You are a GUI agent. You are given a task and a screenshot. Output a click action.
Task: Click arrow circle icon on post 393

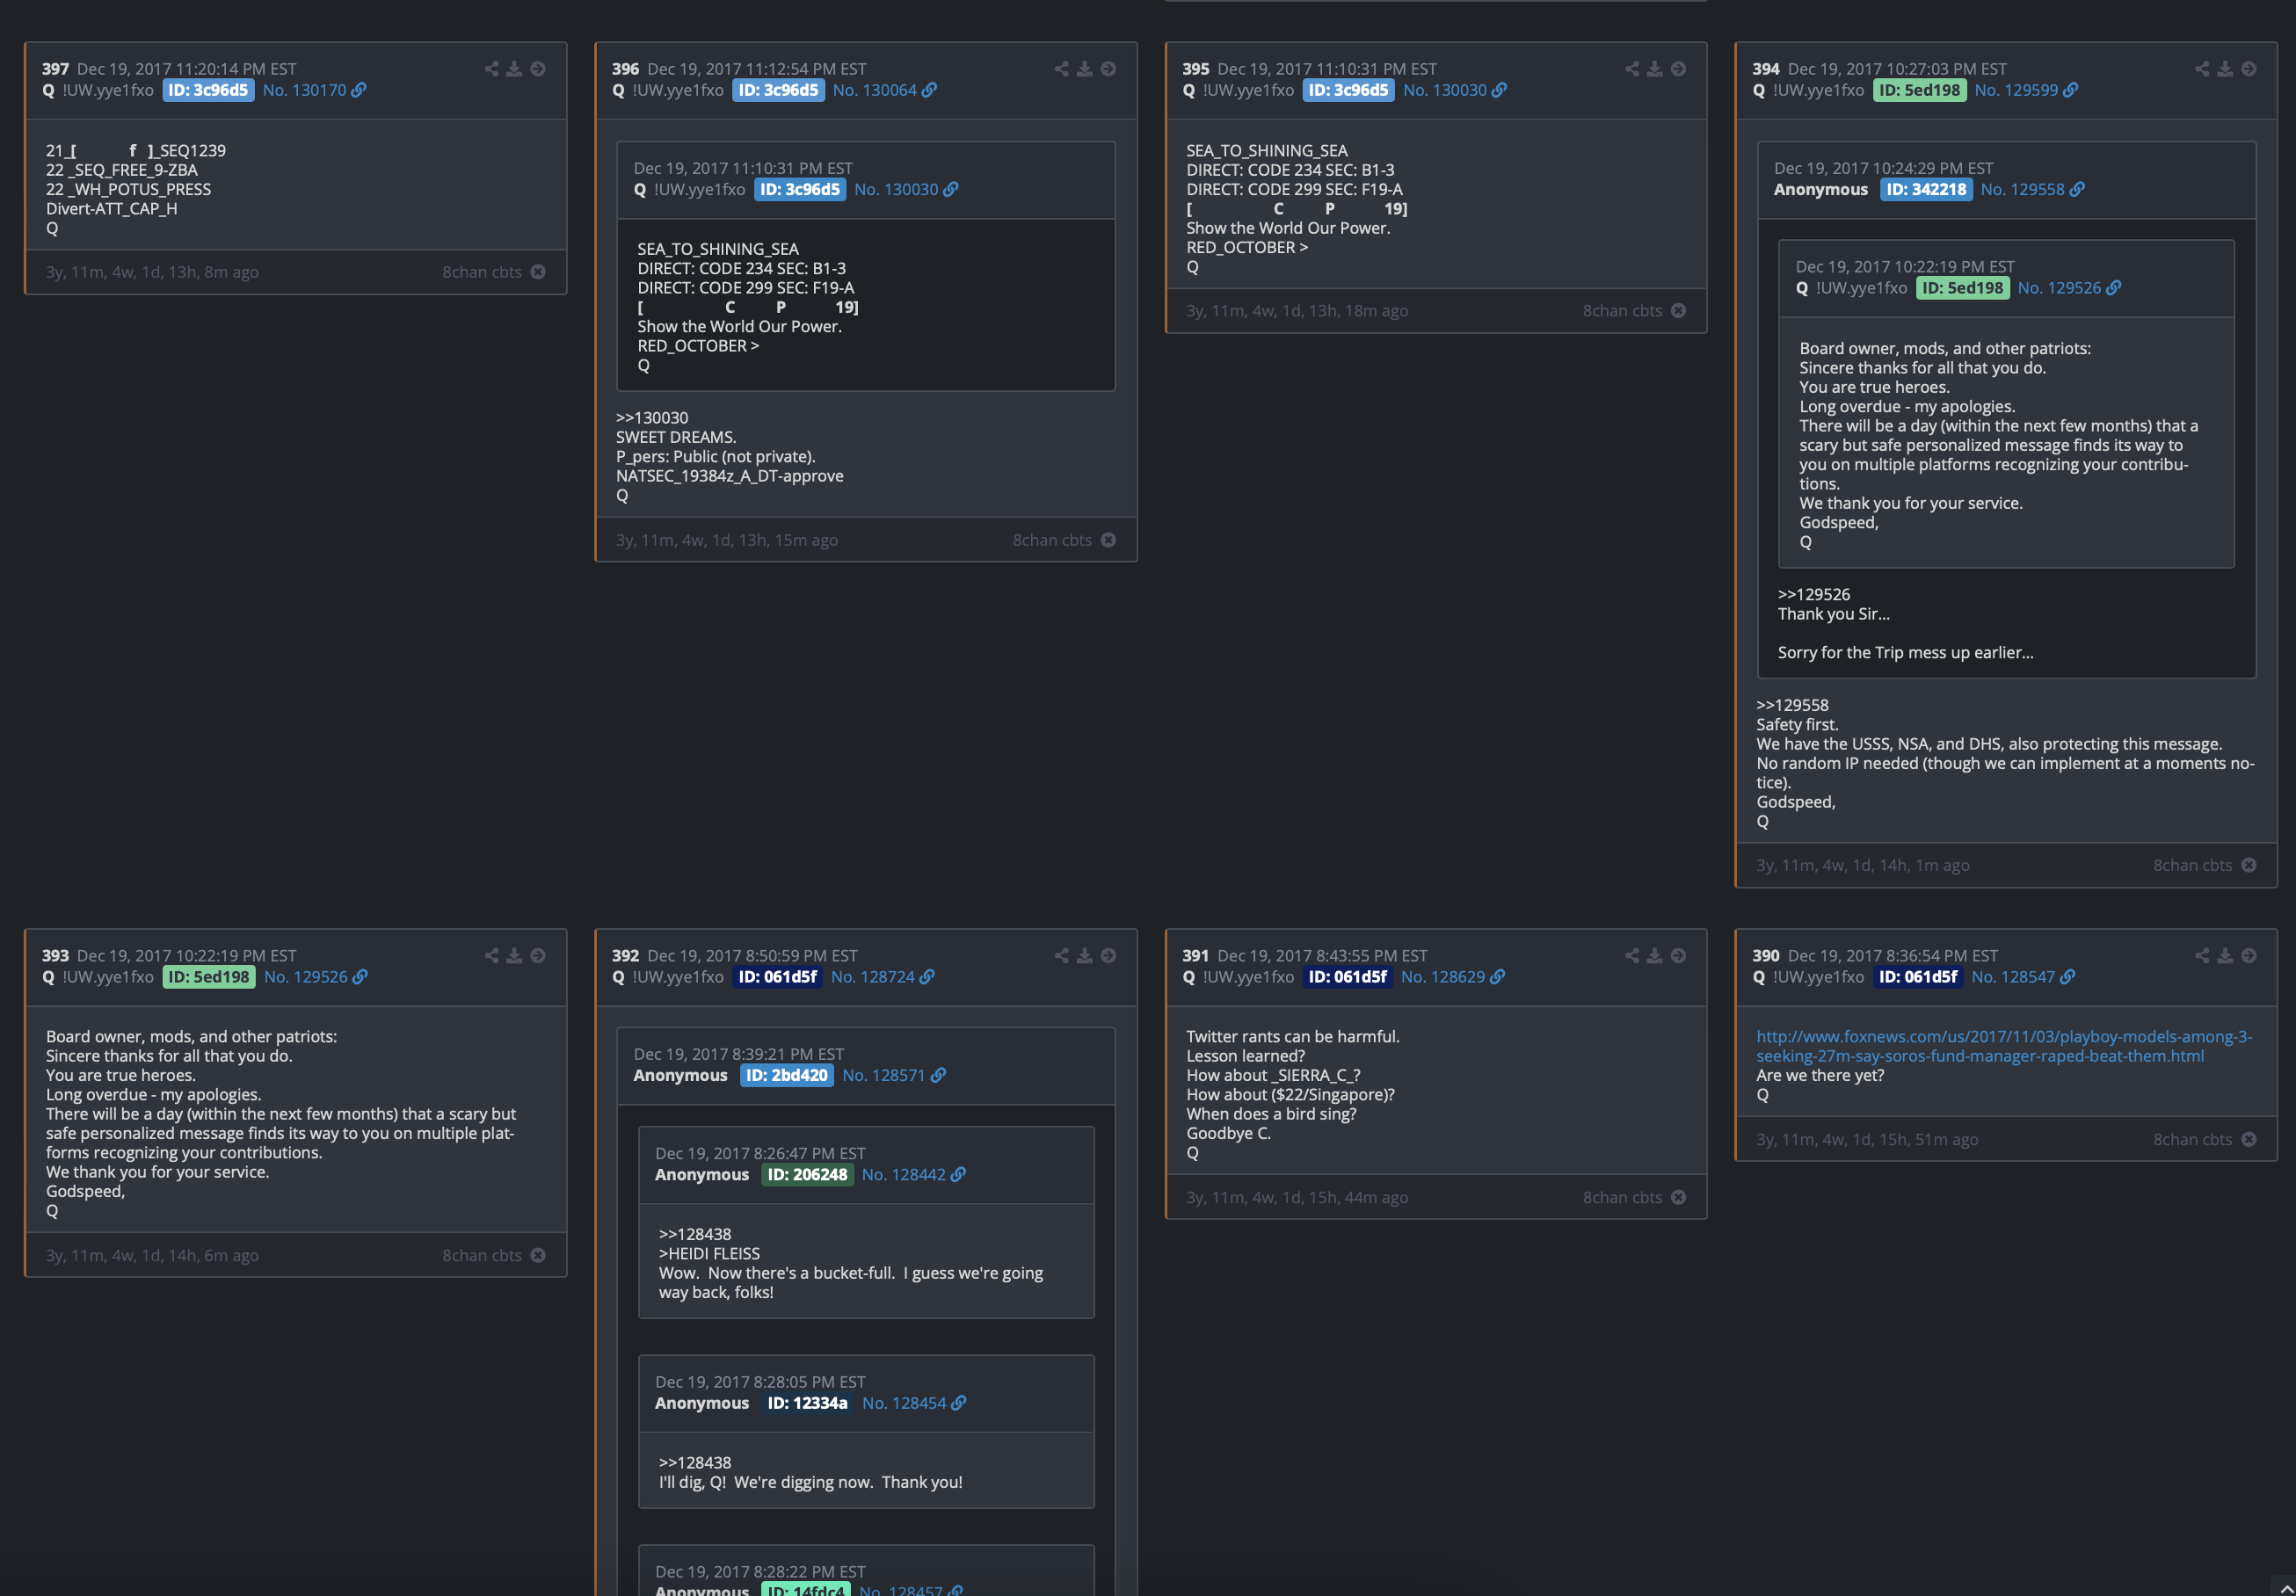[538, 956]
